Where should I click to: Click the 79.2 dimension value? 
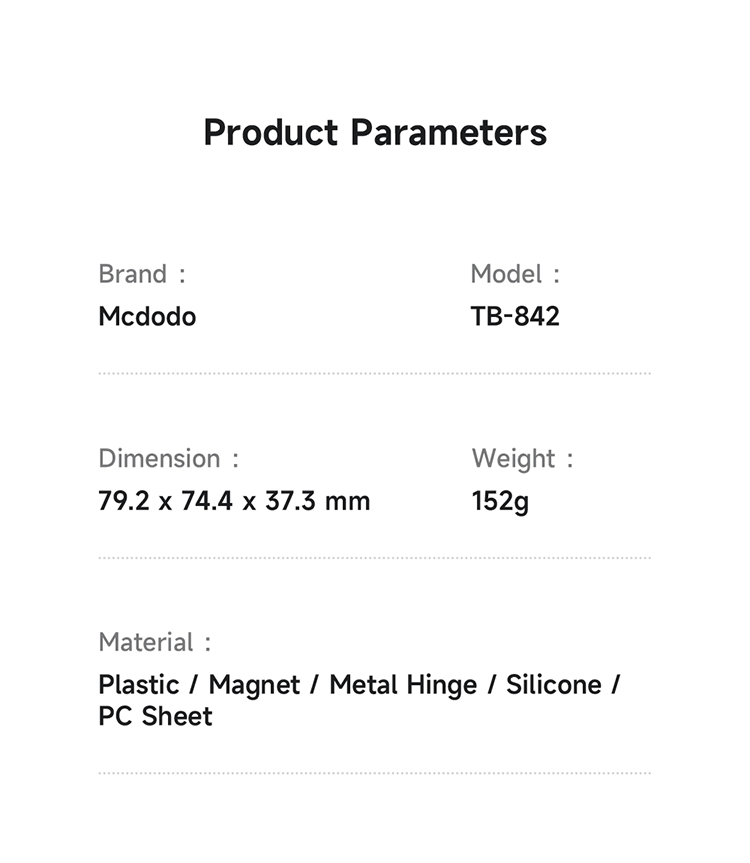coord(124,501)
